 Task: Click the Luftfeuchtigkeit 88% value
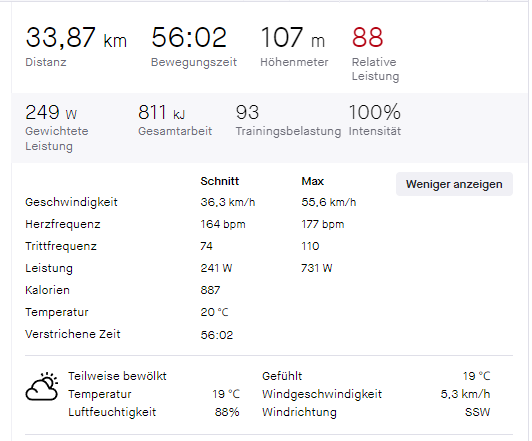[227, 412]
